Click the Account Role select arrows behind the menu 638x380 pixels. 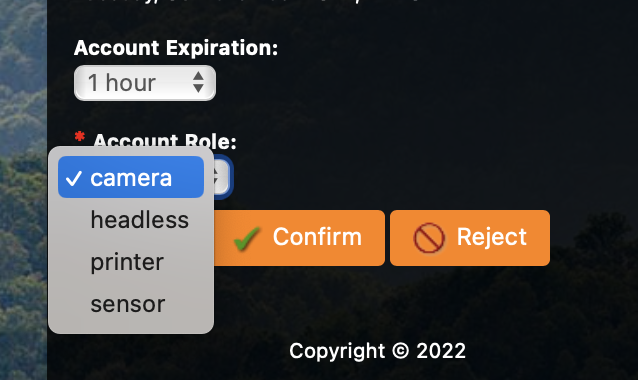222,178
